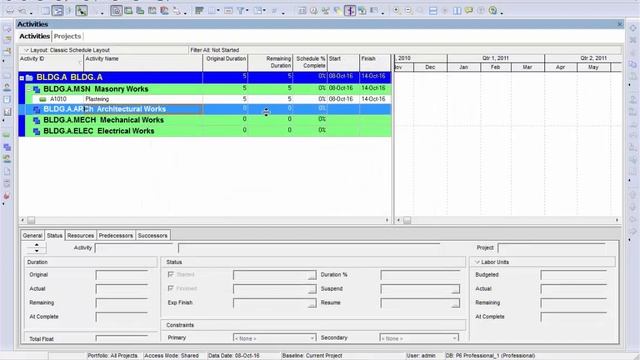Sort by the Activity ID column header
Screen dimensions: 640x360
coord(51,62)
